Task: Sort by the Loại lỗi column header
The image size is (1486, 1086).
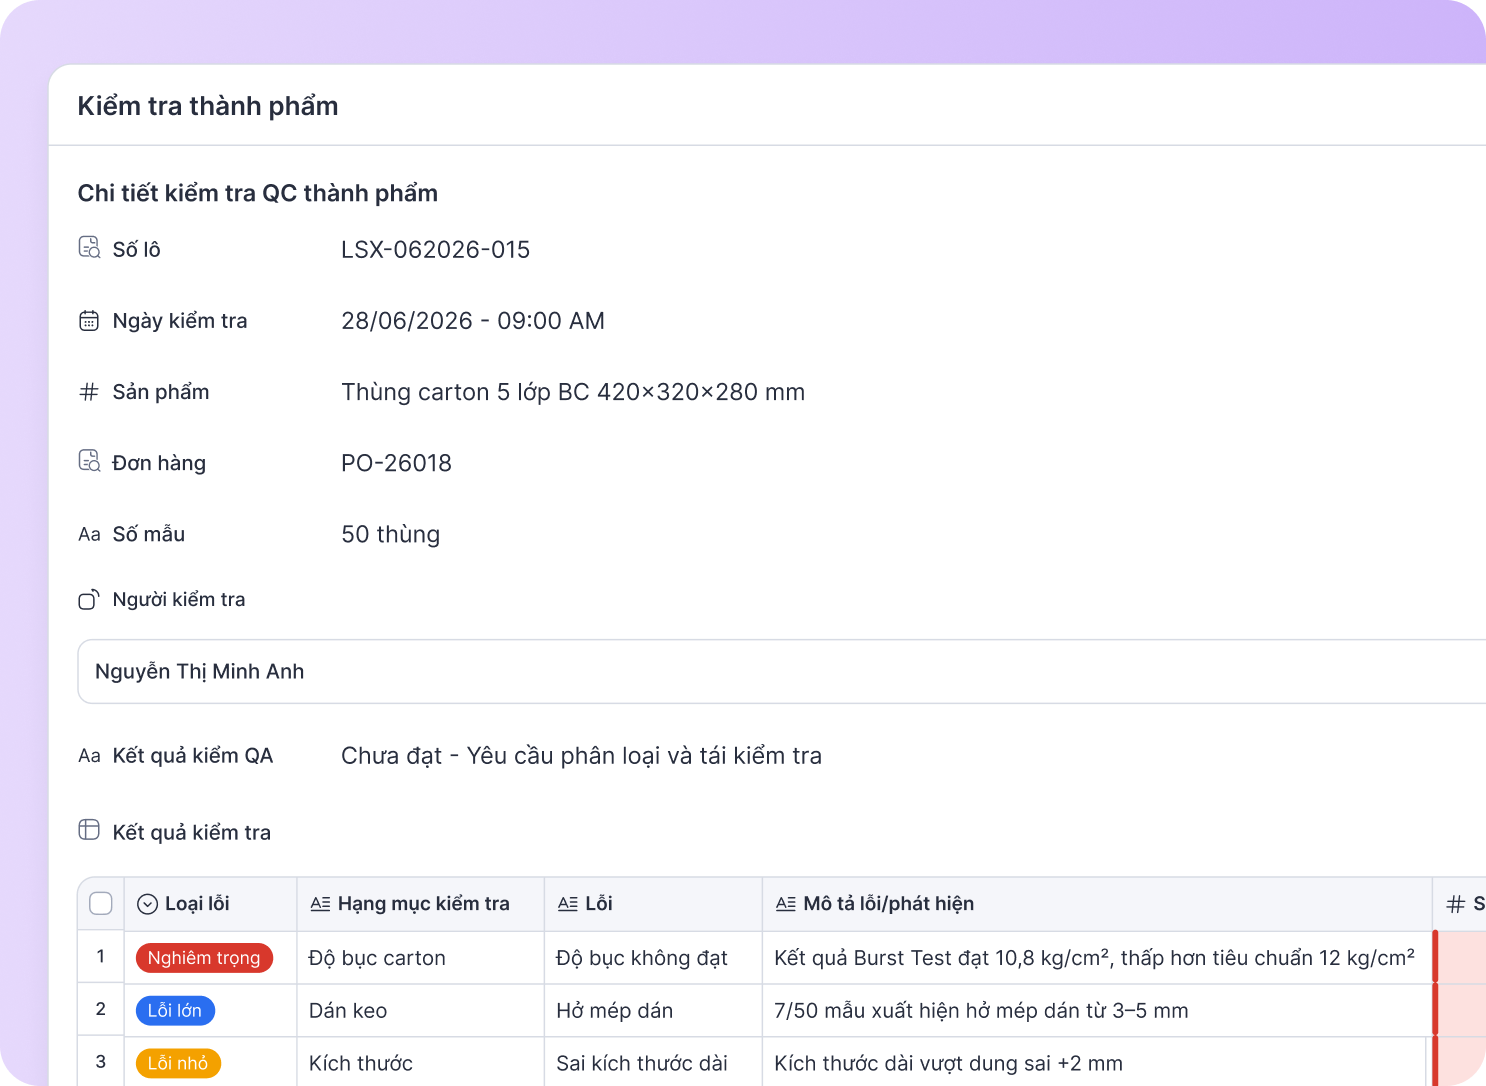Action: pyautogui.click(x=211, y=904)
